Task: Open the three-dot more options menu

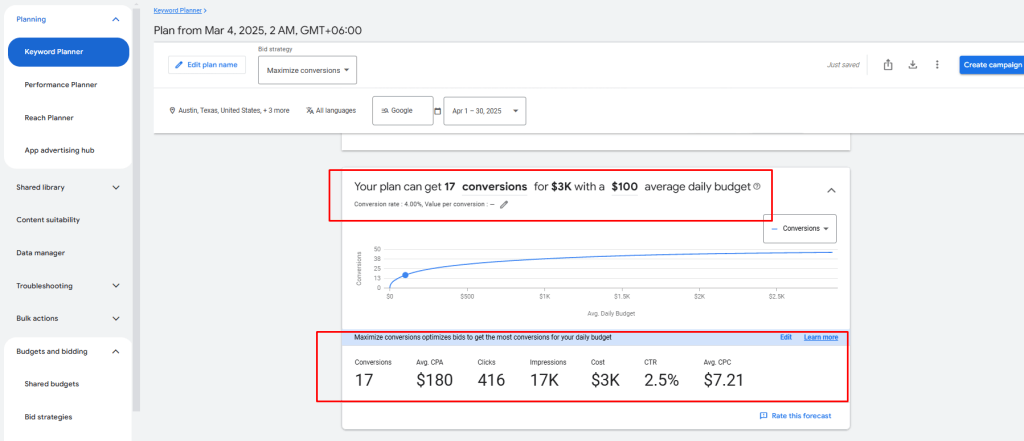Action: [937, 65]
